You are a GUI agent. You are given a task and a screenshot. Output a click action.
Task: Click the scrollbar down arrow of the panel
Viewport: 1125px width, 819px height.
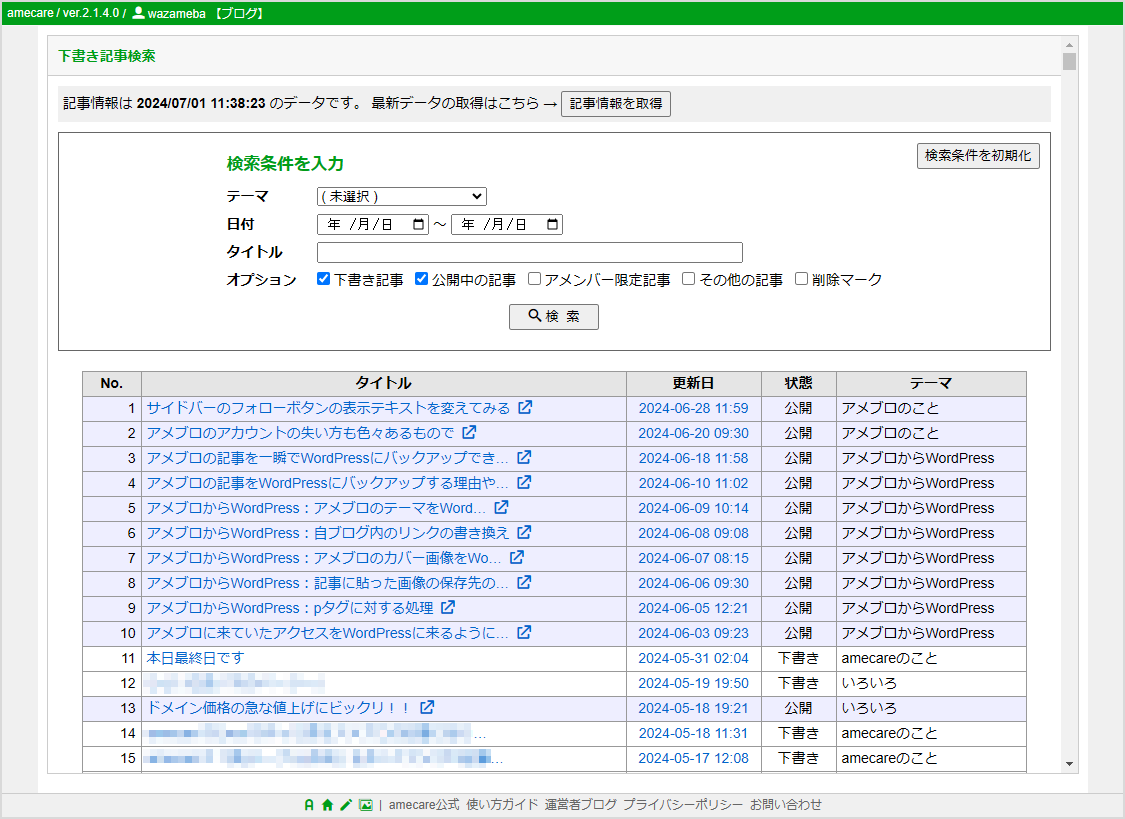tap(1070, 764)
